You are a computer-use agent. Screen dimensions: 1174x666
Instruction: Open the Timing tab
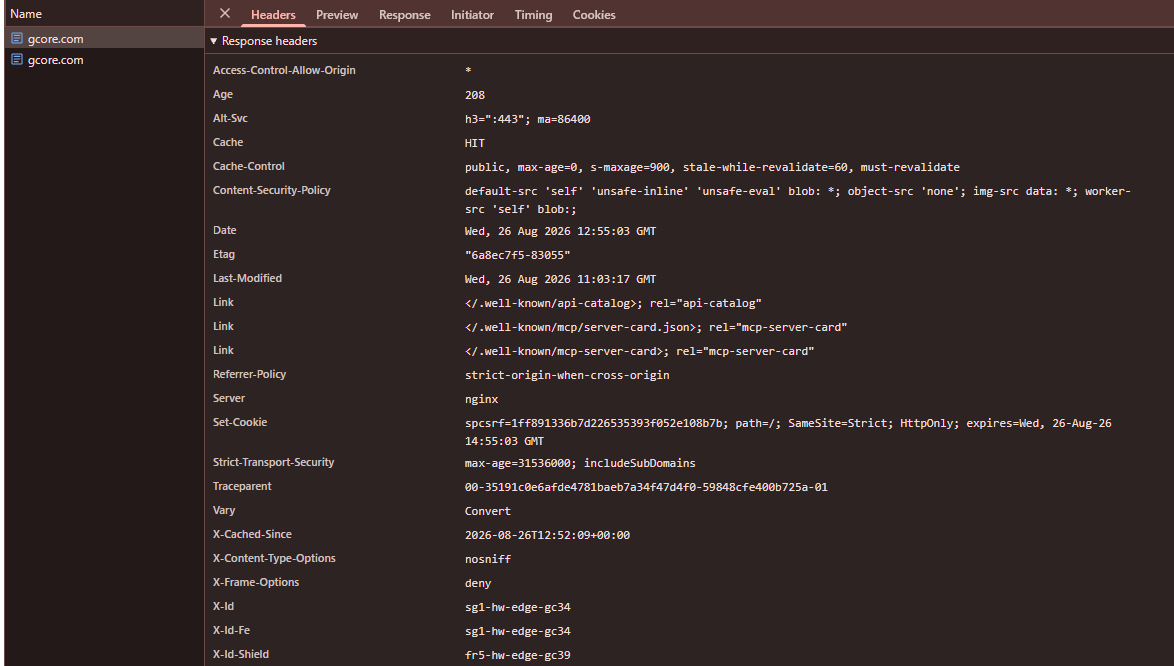click(x=533, y=15)
